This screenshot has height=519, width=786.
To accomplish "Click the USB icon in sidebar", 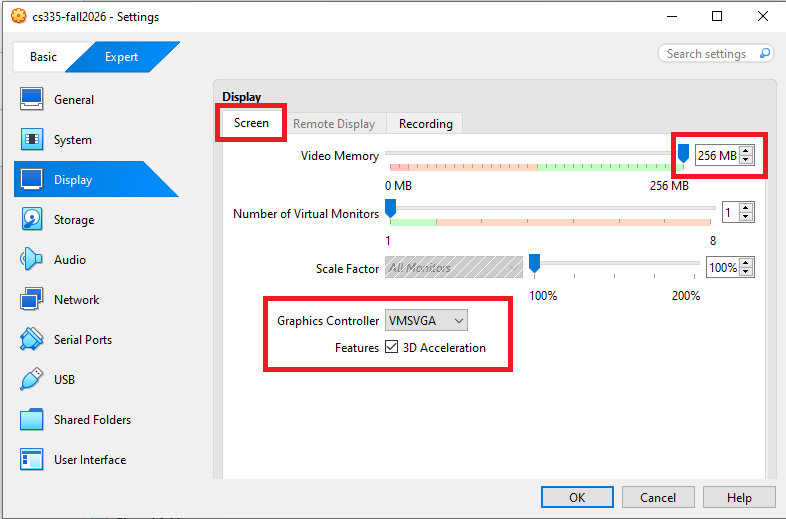I will point(32,380).
